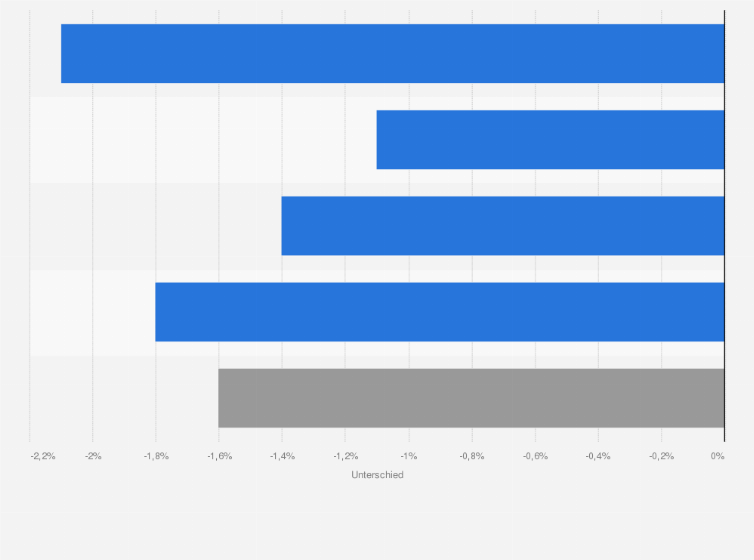Click the longest blue bar at the top
754x560 pixels.
point(392,53)
